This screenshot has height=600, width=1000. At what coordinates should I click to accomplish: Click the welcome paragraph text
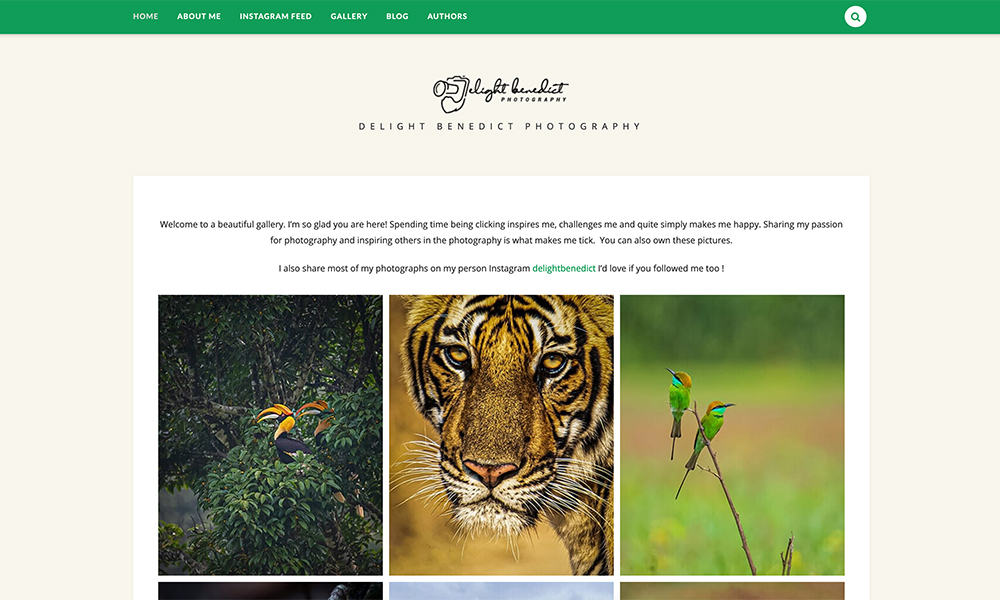tap(501, 232)
